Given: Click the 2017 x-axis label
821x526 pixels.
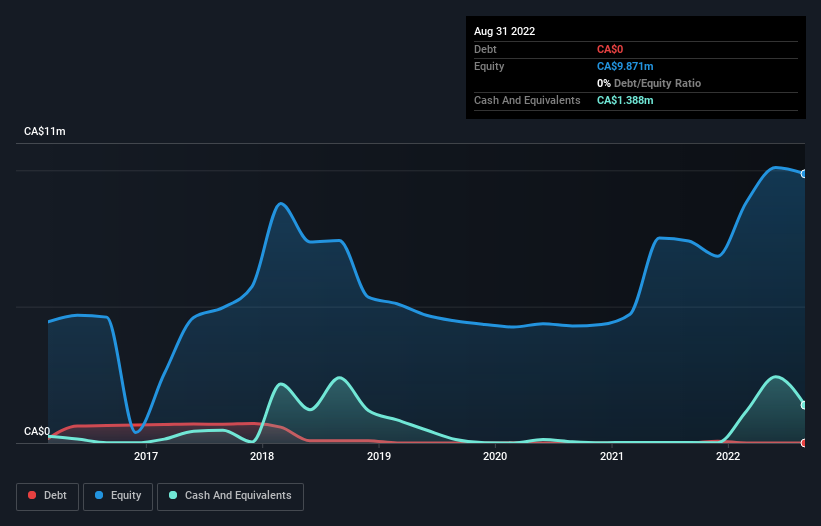Looking at the screenshot, I should tap(146, 456).
